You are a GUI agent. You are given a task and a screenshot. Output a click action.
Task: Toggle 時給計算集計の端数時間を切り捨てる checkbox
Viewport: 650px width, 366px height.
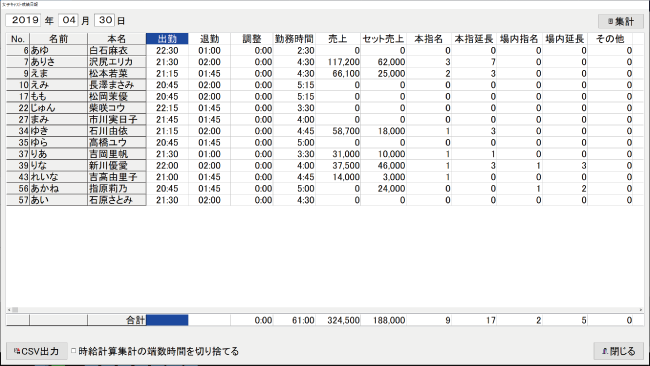[x=74, y=351]
